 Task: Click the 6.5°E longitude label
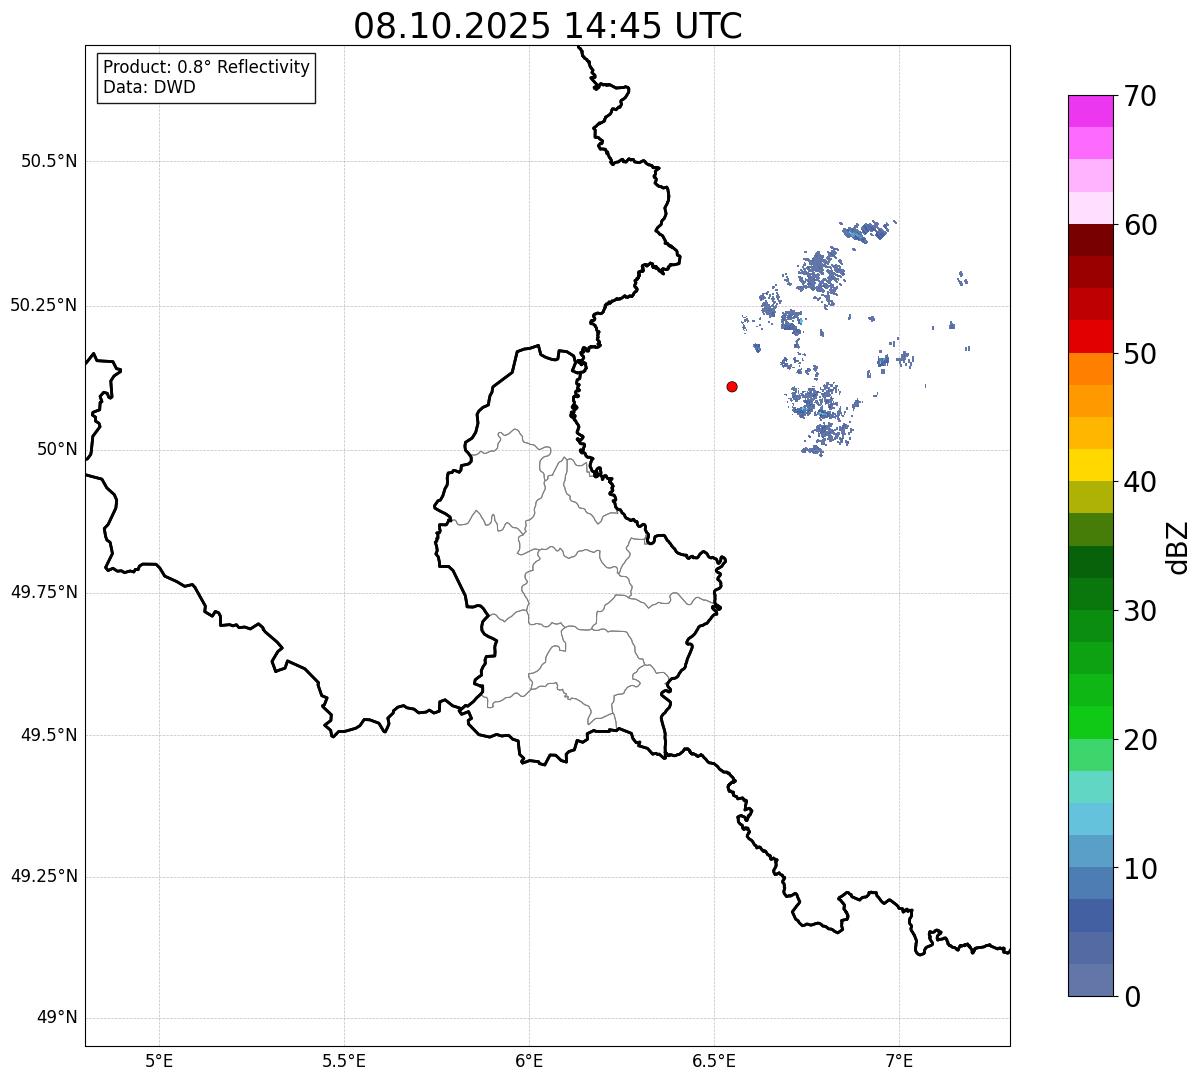[x=714, y=1060]
